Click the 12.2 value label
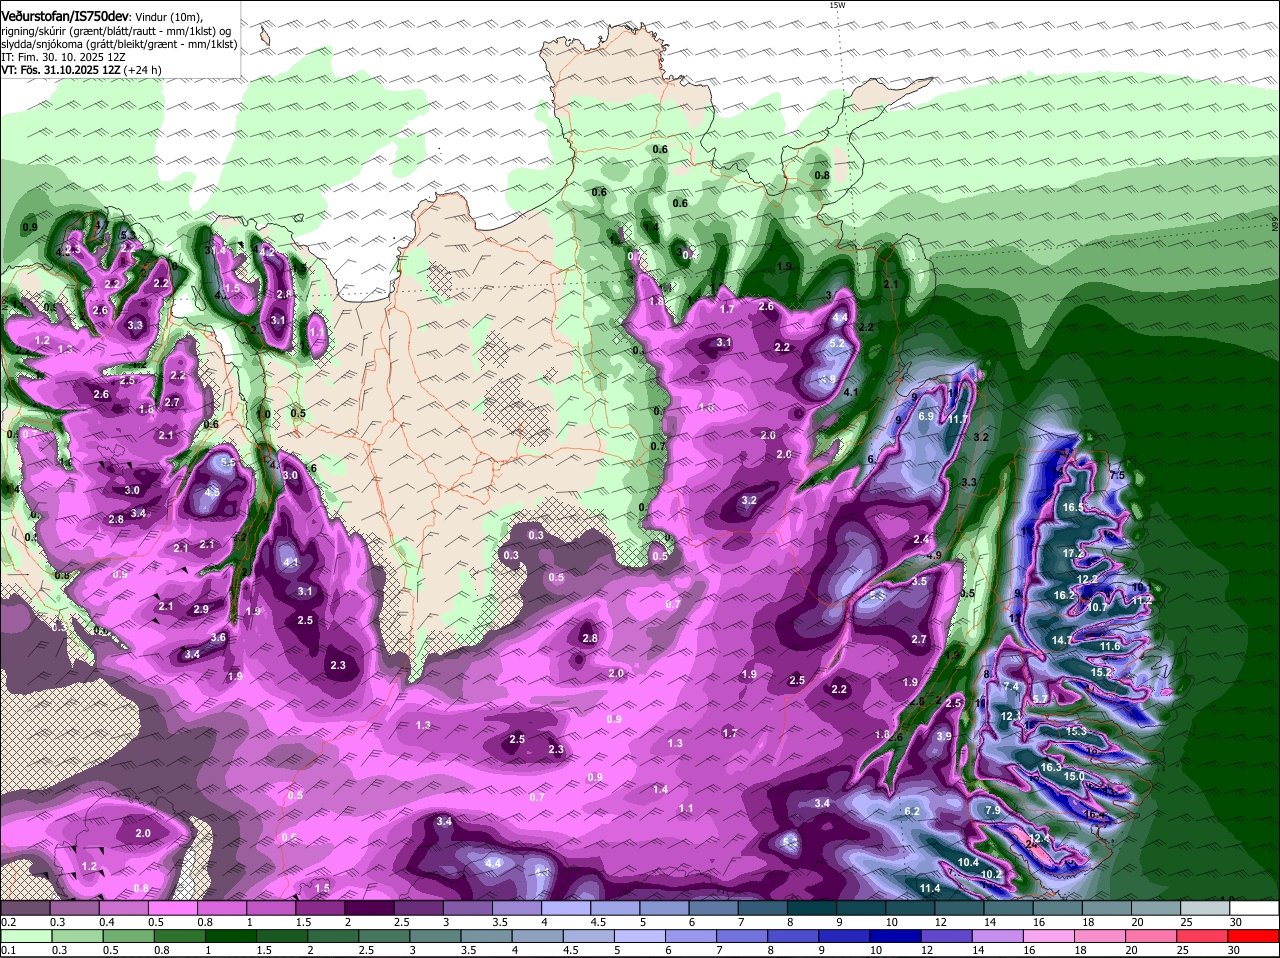 [x=1087, y=580]
